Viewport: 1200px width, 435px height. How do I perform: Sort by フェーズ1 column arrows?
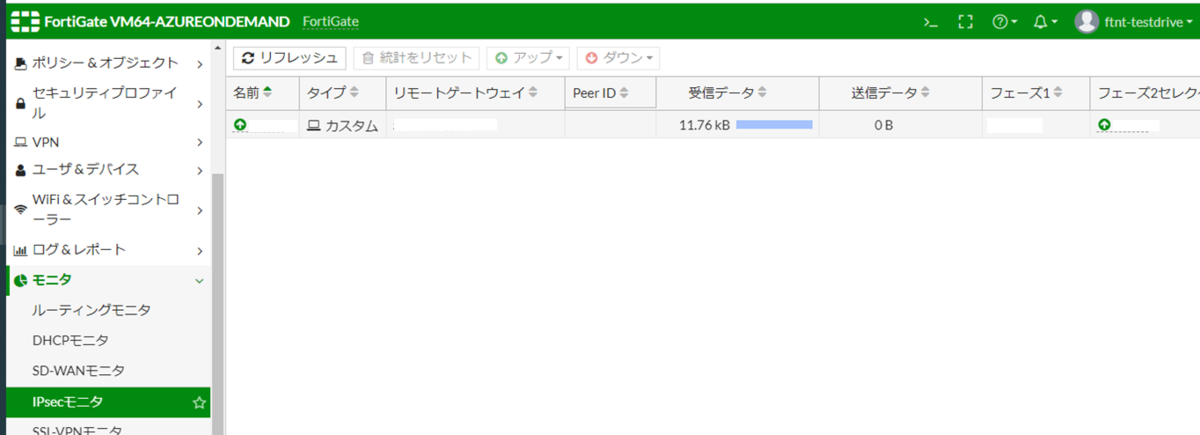1059,93
